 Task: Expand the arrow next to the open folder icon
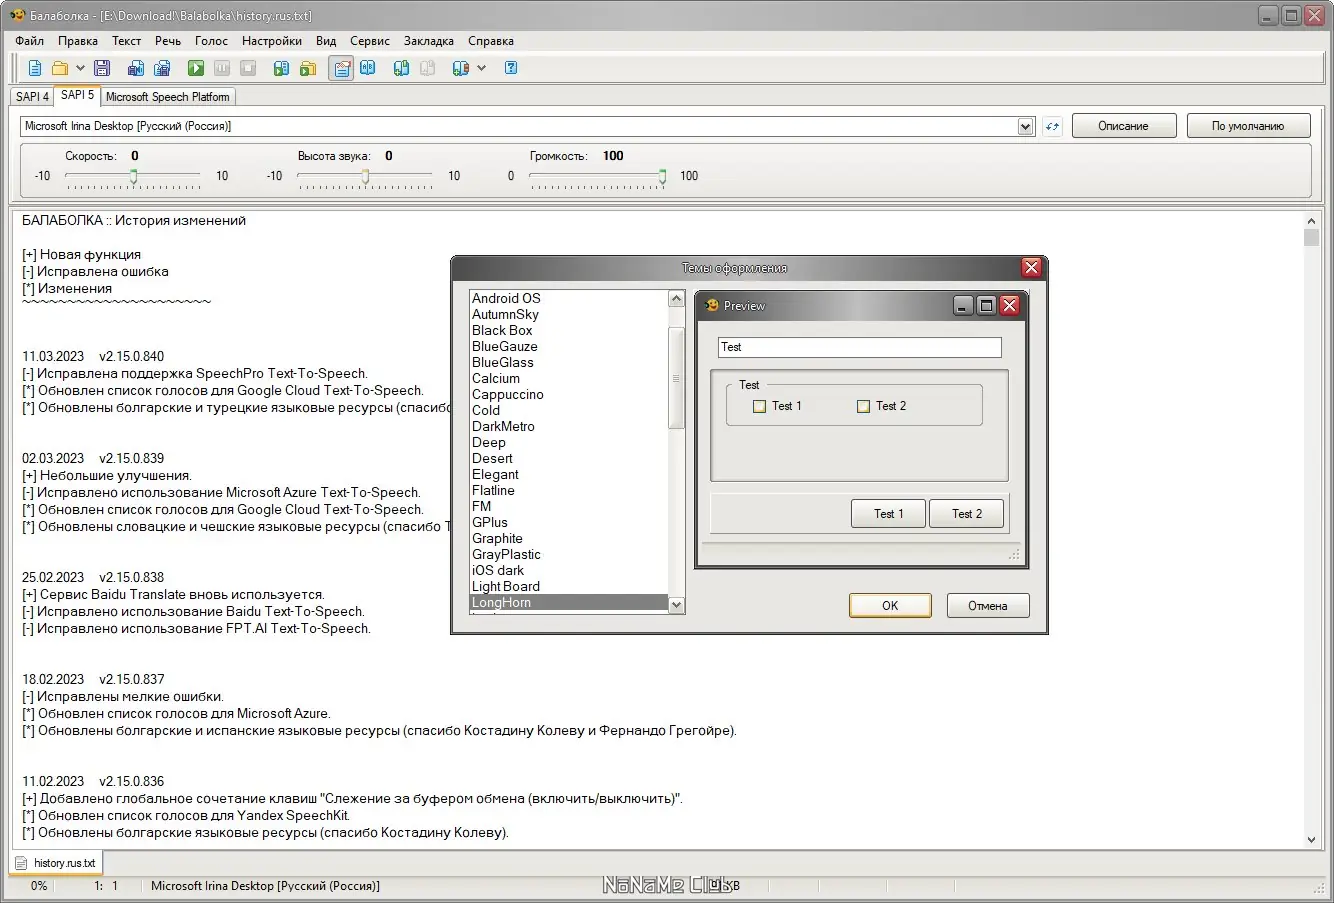tap(81, 68)
